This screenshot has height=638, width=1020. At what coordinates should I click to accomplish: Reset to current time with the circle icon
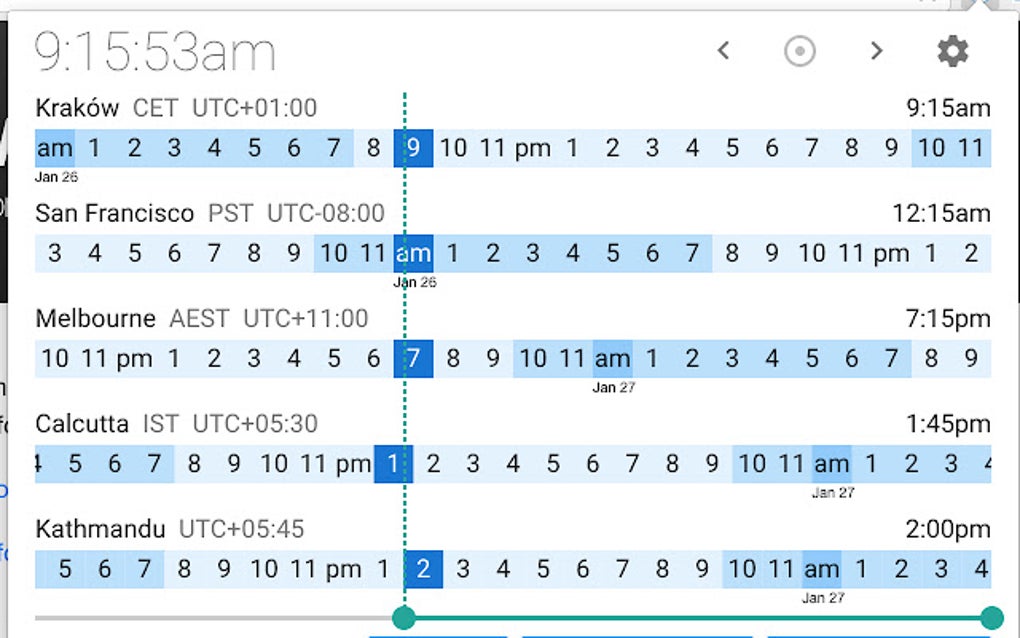[799, 50]
